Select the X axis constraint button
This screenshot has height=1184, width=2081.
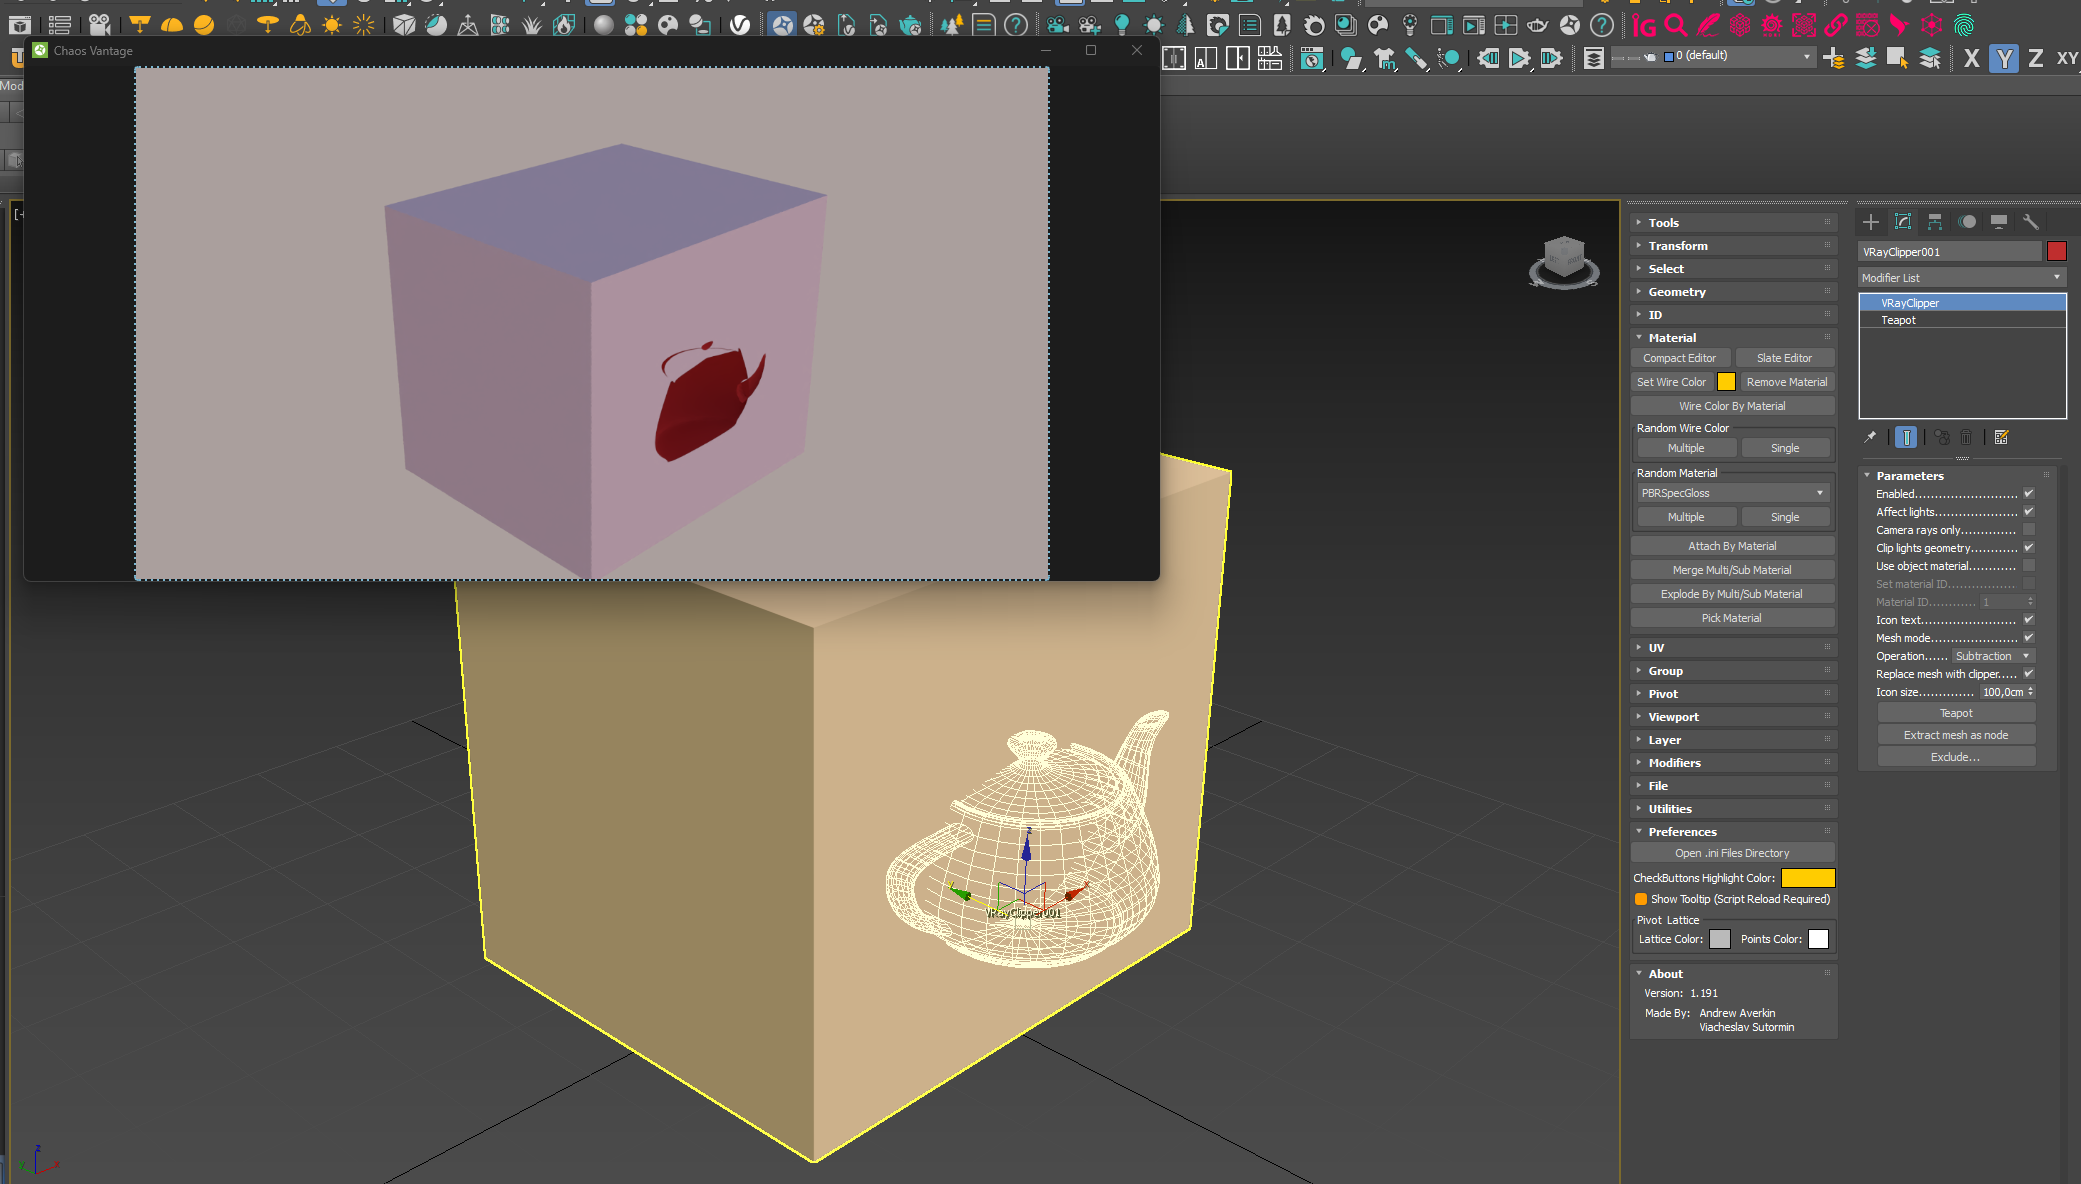(x=1971, y=59)
